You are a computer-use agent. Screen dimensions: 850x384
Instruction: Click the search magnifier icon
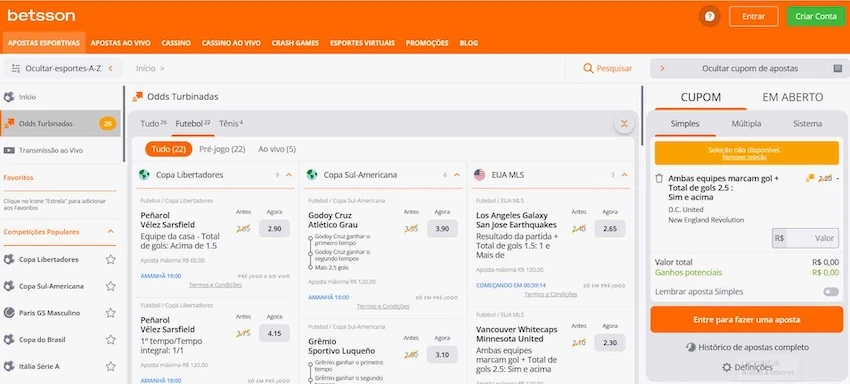[x=588, y=68]
